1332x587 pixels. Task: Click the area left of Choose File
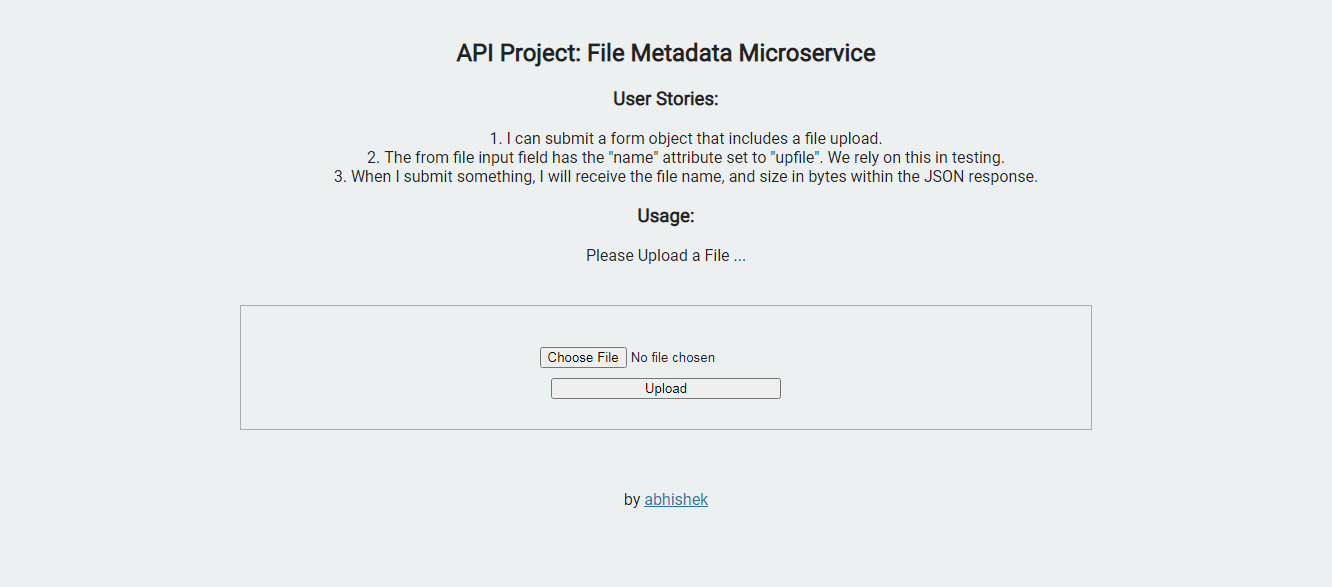tap(400, 357)
